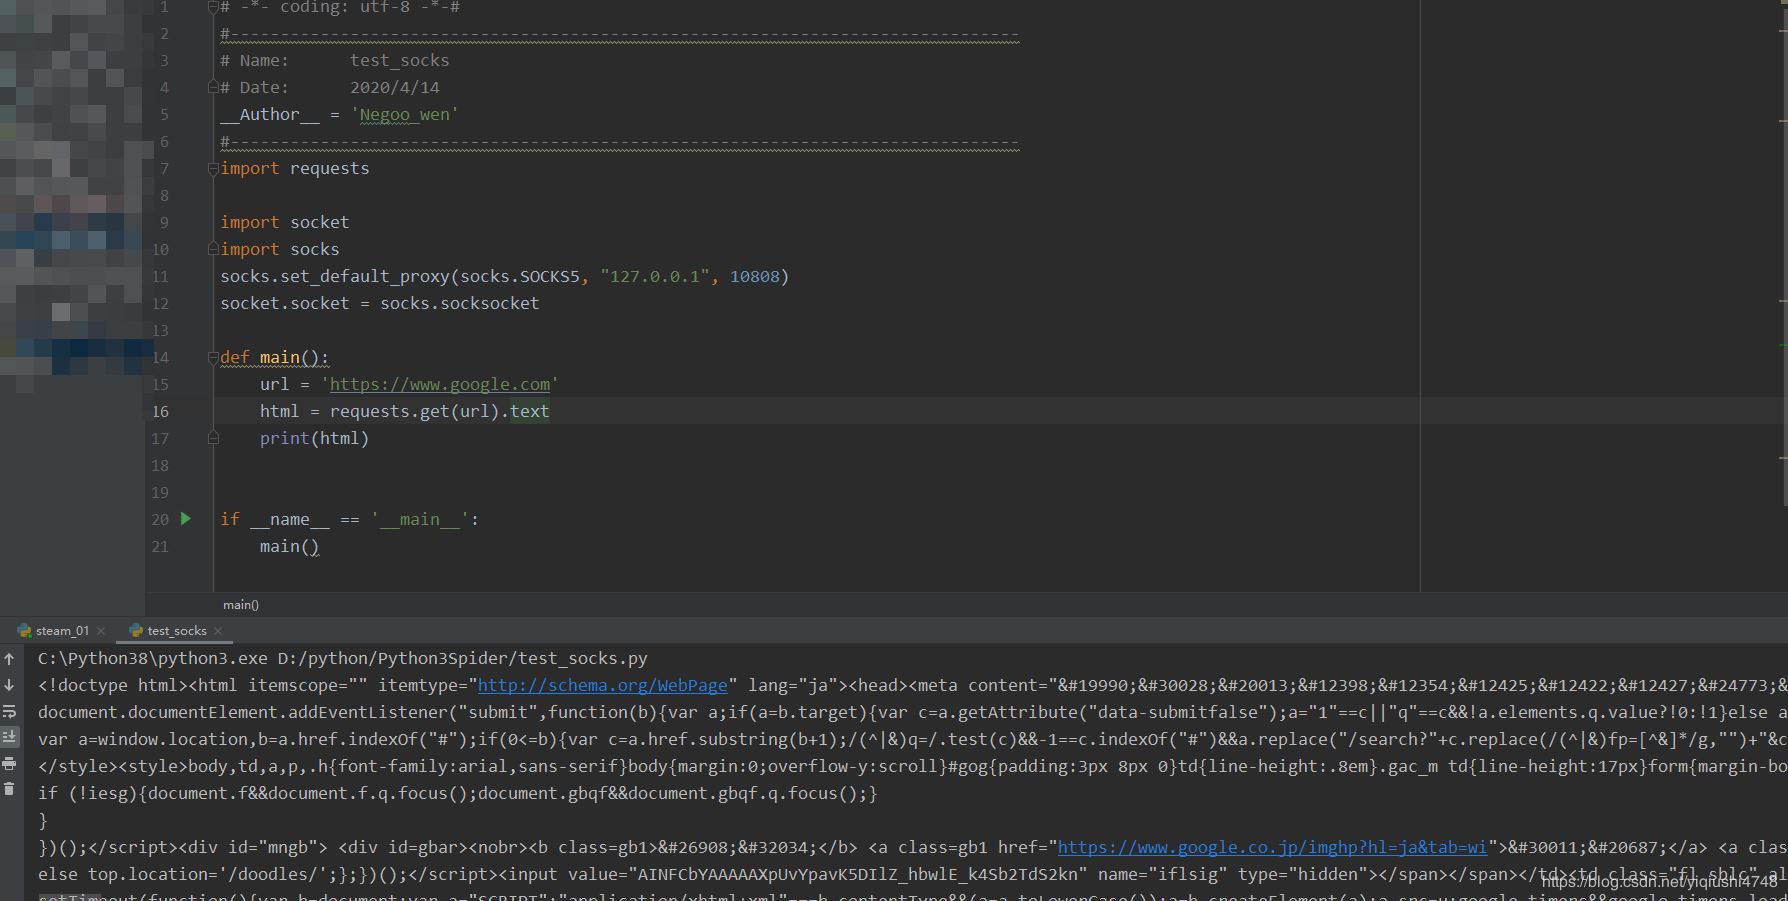The image size is (1788, 901).
Task: Close the test_socks run tab
Action: coord(218,631)
